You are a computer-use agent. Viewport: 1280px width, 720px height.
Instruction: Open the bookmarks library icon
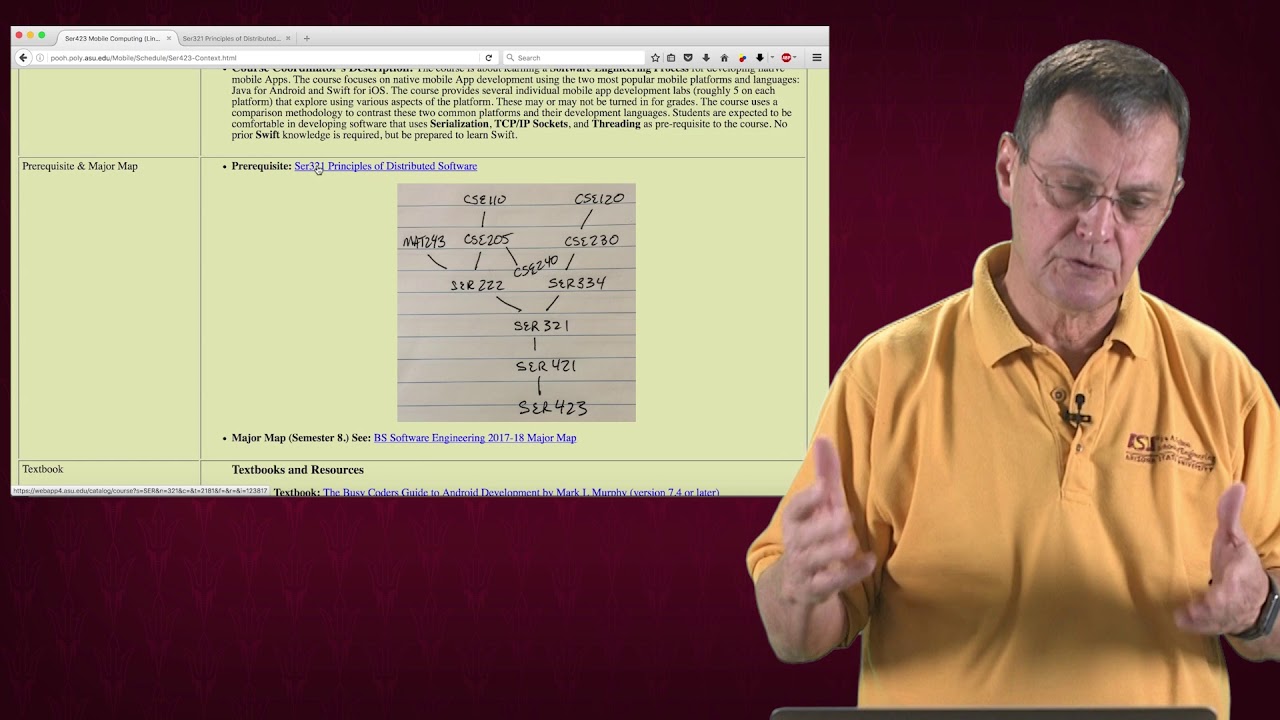pos(671,58)
